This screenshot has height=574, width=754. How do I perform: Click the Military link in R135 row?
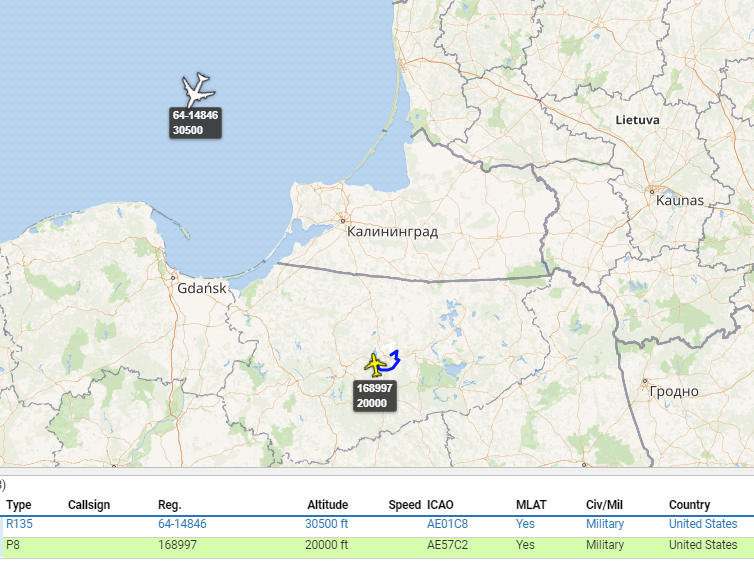tap(604, 524)
